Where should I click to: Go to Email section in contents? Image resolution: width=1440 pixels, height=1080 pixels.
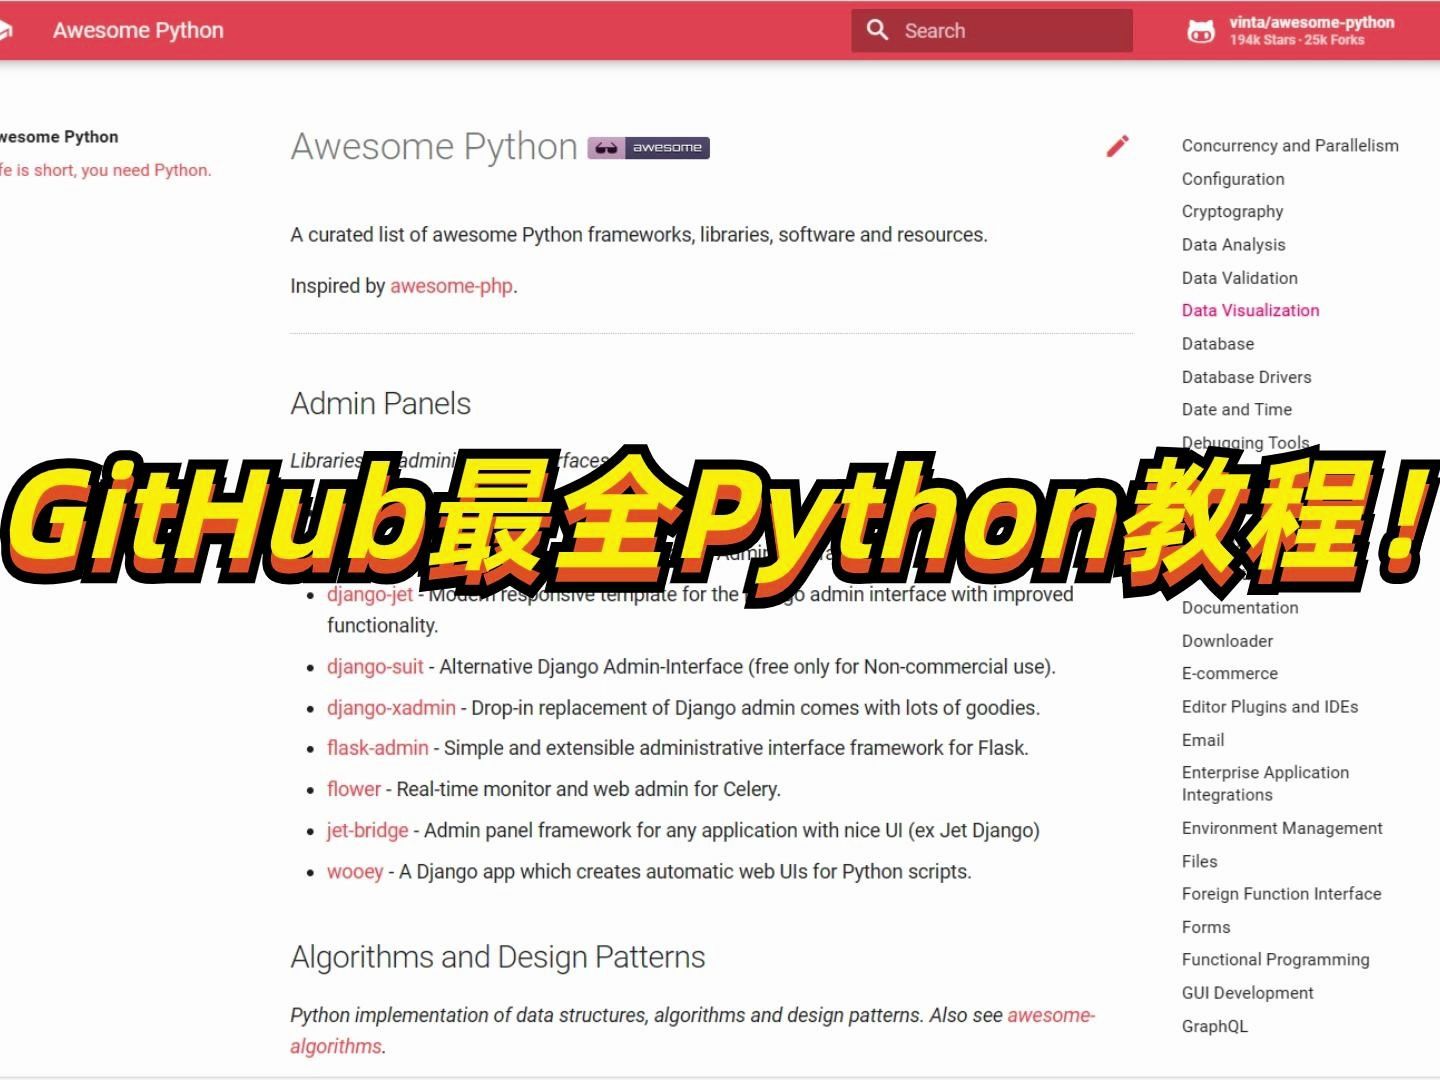click(1203, 740)
